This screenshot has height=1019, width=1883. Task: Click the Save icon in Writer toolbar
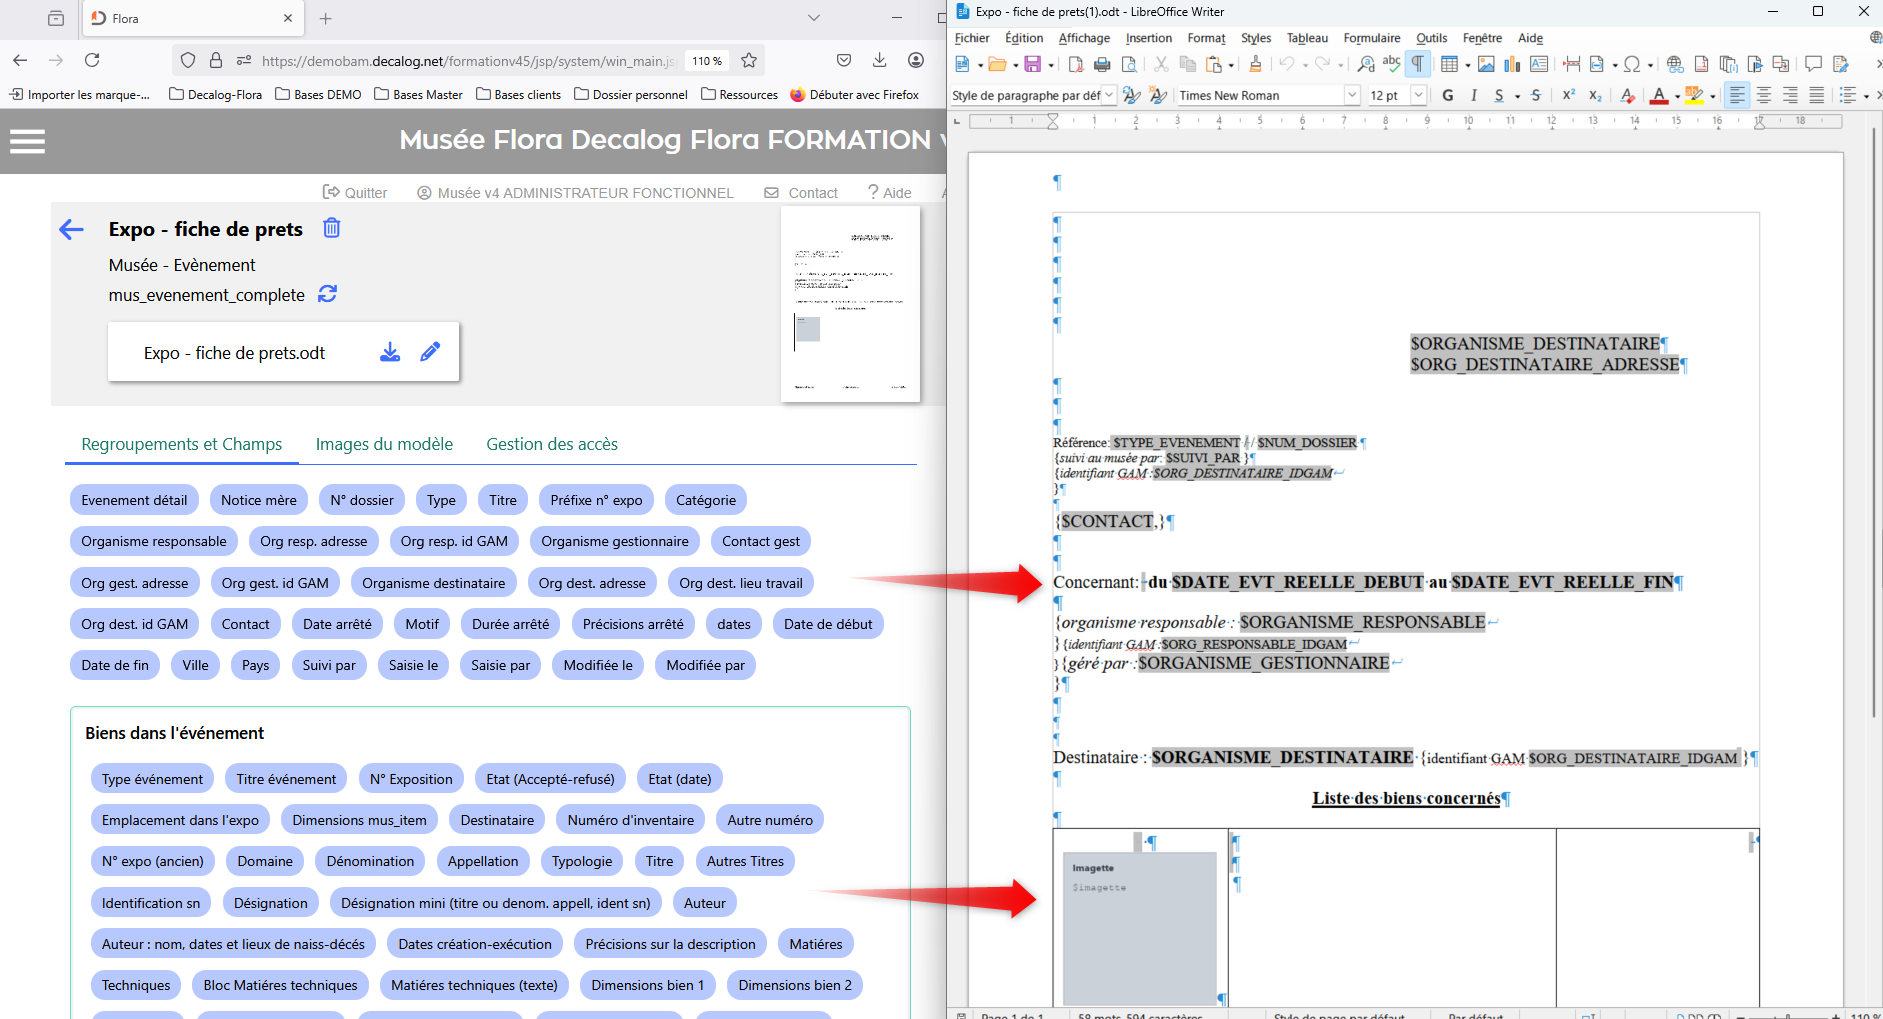tap(1033, 64)
